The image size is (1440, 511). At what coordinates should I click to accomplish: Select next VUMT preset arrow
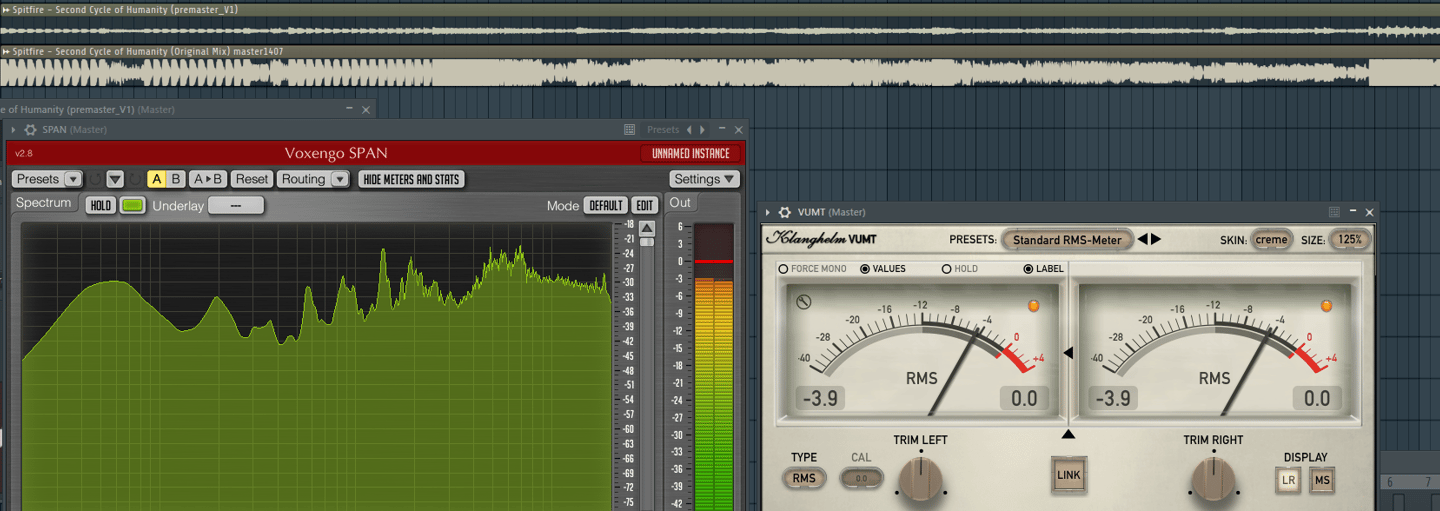point(1156,240)
